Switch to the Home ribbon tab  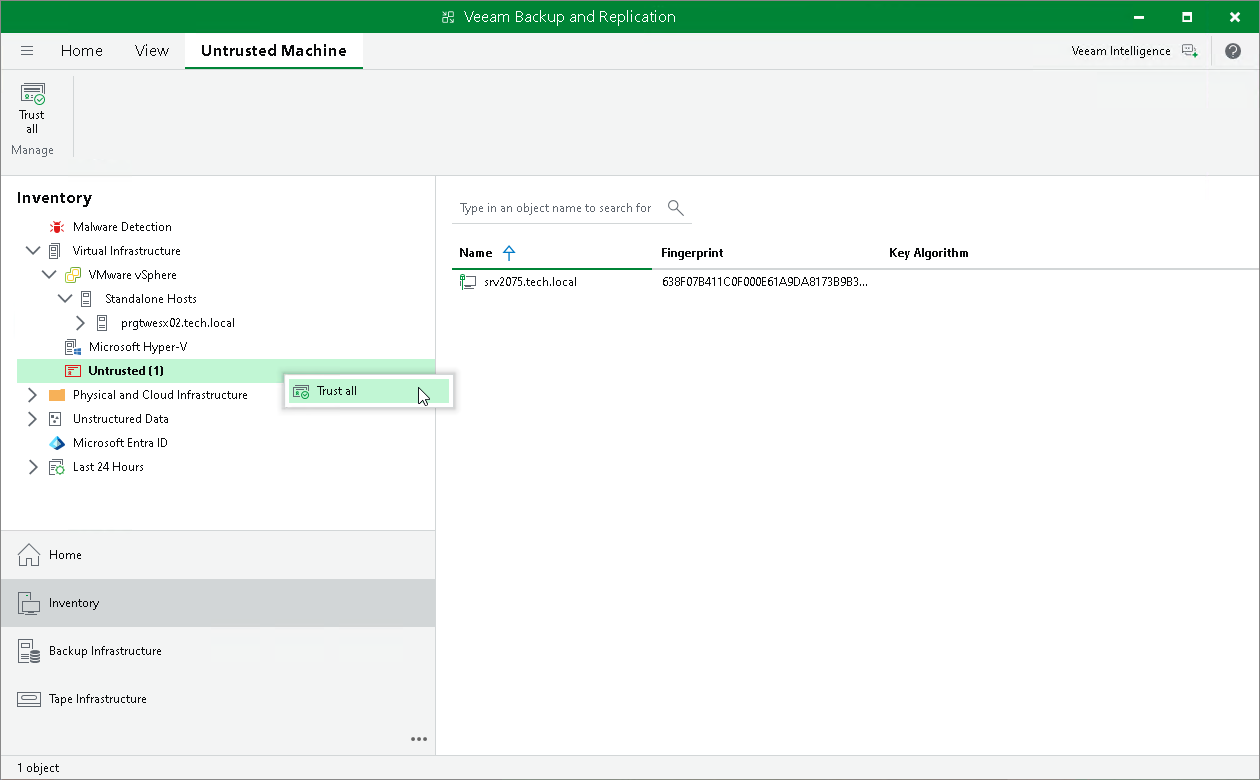[x=82, y=51]
